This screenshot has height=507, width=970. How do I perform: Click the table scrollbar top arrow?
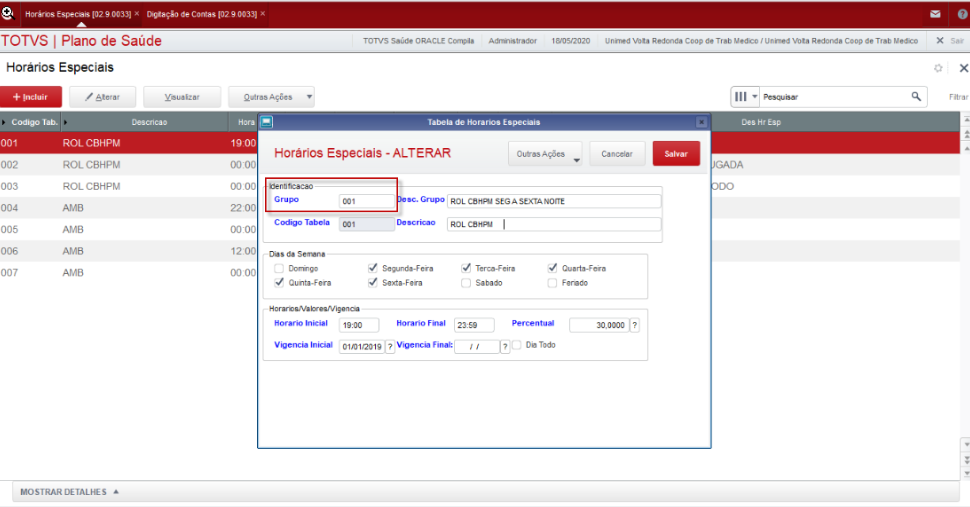[966, 118]
